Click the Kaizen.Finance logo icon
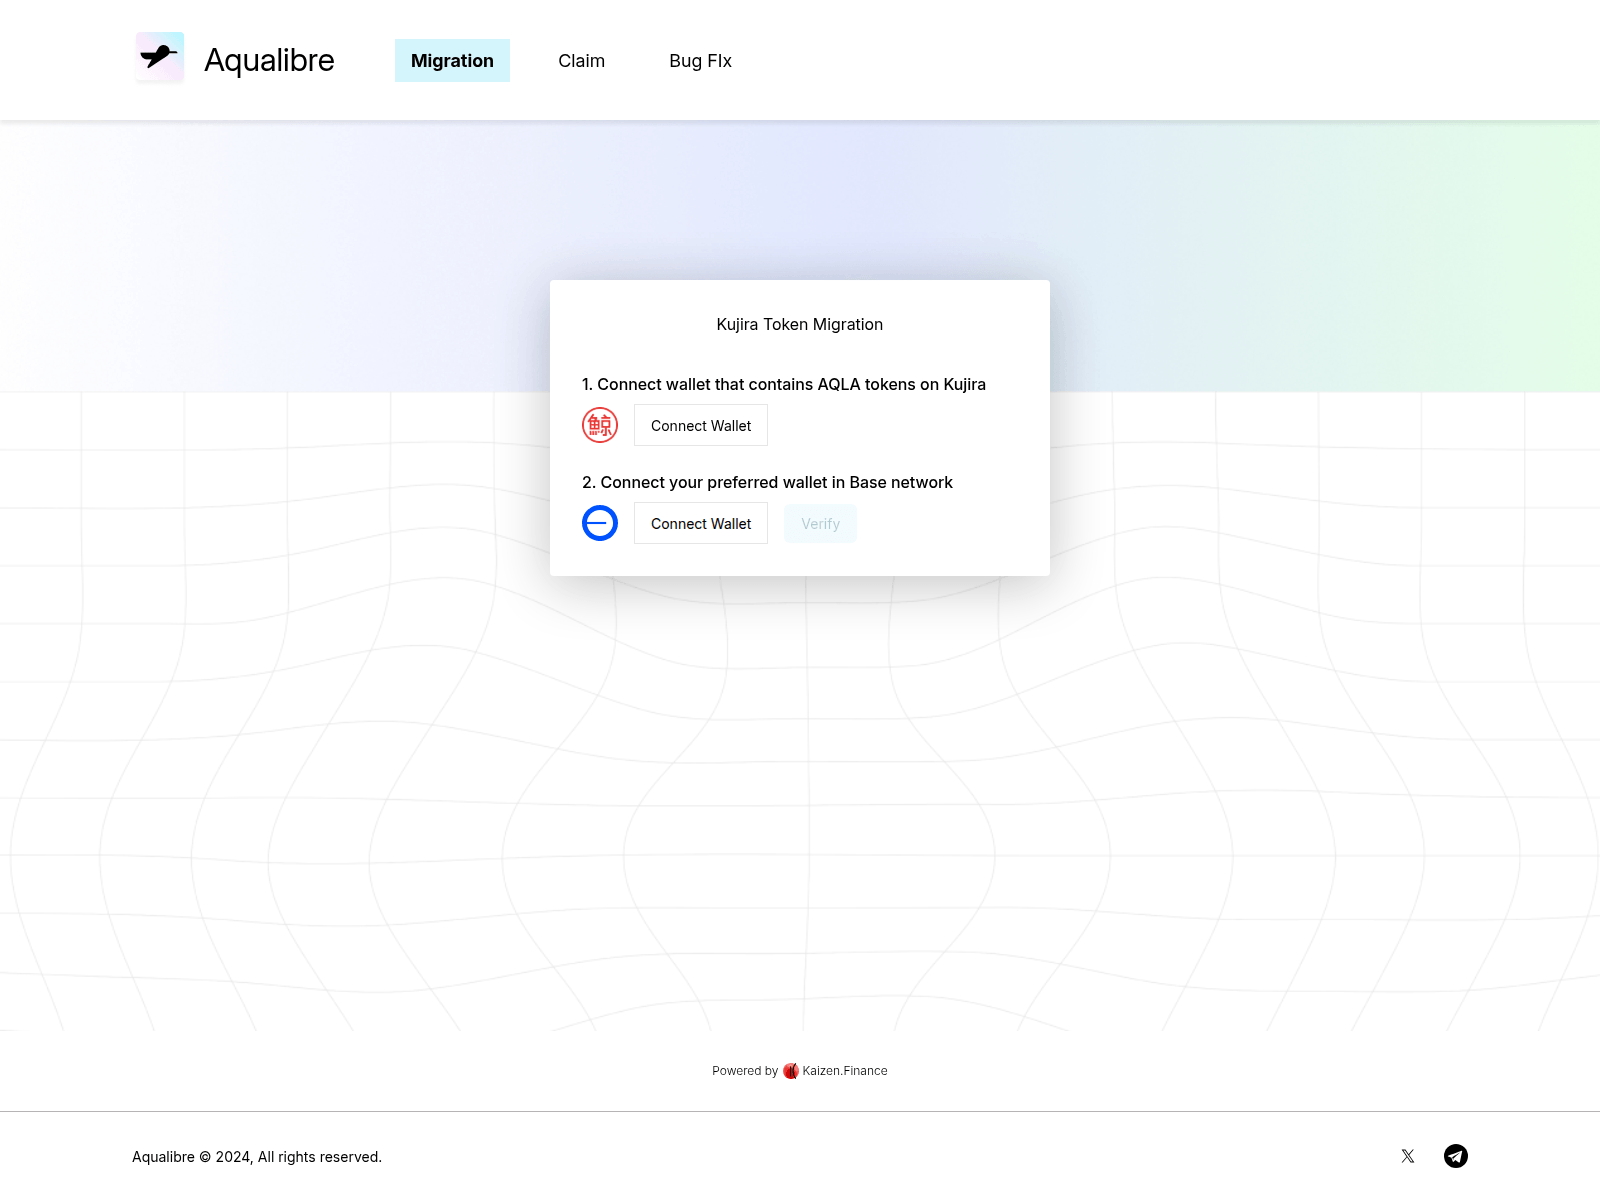Image resolution: width=1600 pixels, height=1200 pixels. [x=791, y=1070]
